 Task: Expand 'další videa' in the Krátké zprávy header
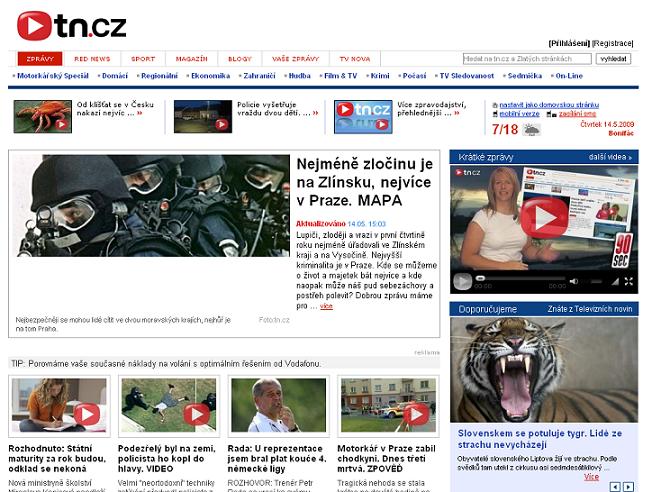[x=610, y=157]
